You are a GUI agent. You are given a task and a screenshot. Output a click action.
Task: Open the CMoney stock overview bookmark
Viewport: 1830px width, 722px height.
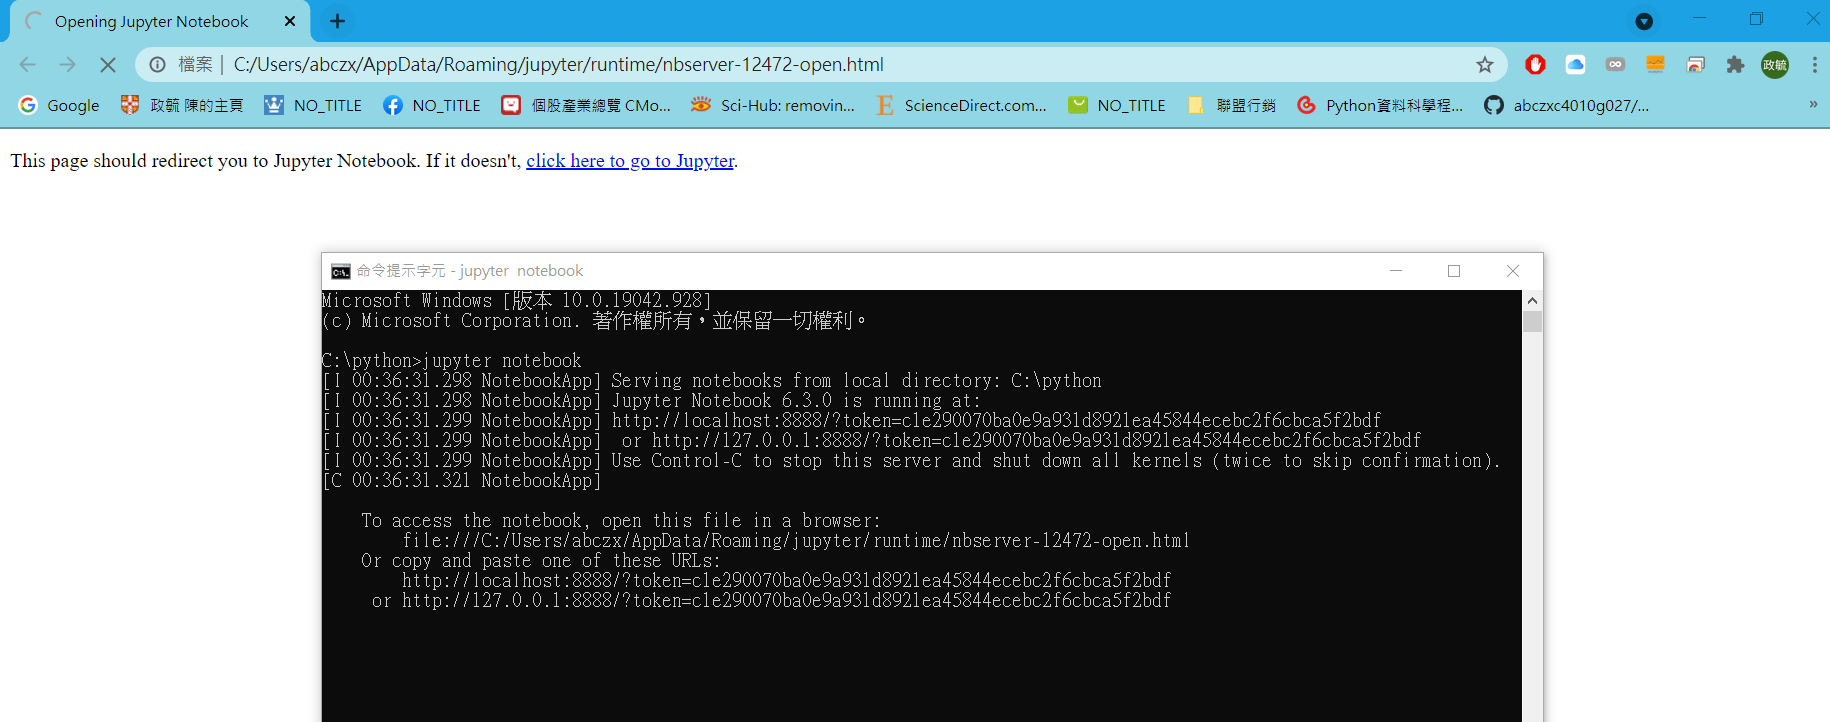586,105
